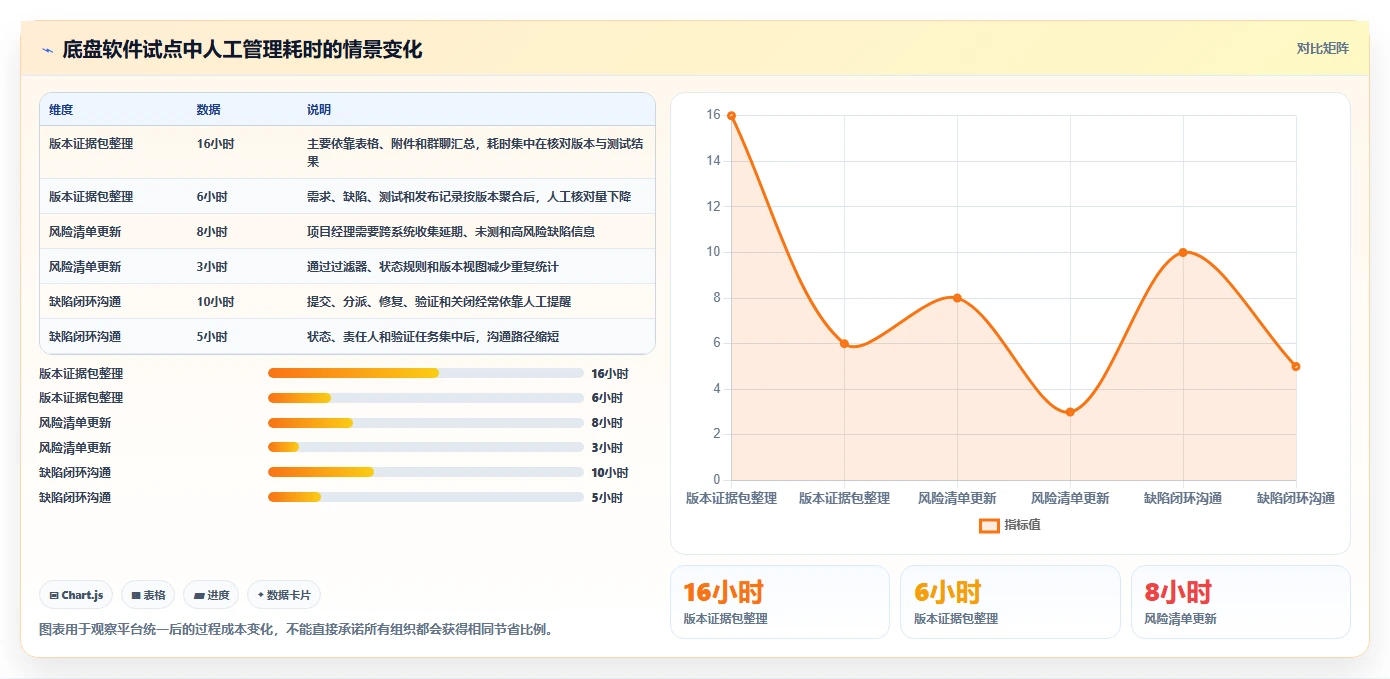This screenshot has width=1390, height=679.
Task: Select the table cell reading 10小时
Action: (215, 302)
